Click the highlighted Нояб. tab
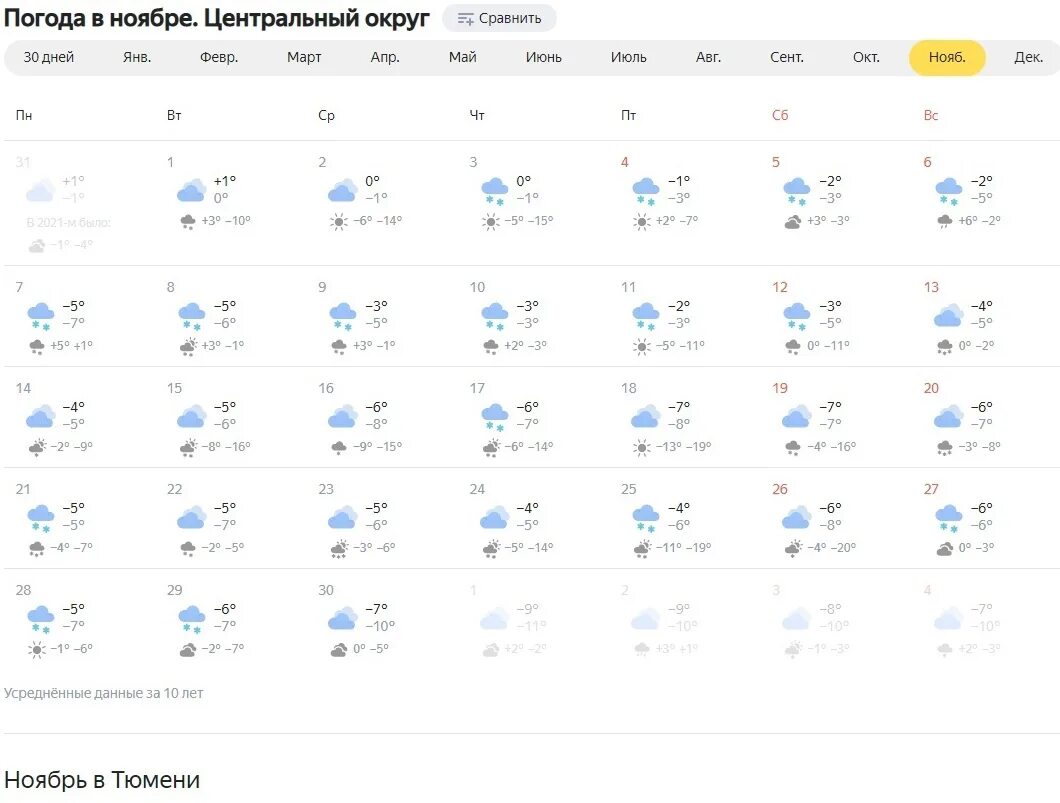Screen dimensions: 1060x803 point(947,57)
